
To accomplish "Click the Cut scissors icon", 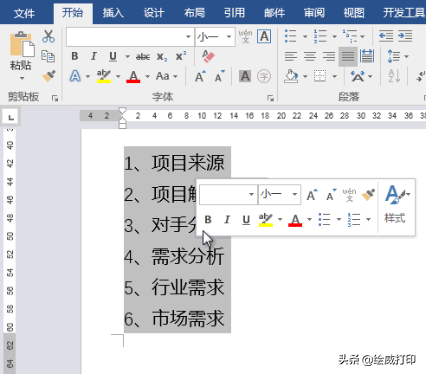I will pos(48,36).
